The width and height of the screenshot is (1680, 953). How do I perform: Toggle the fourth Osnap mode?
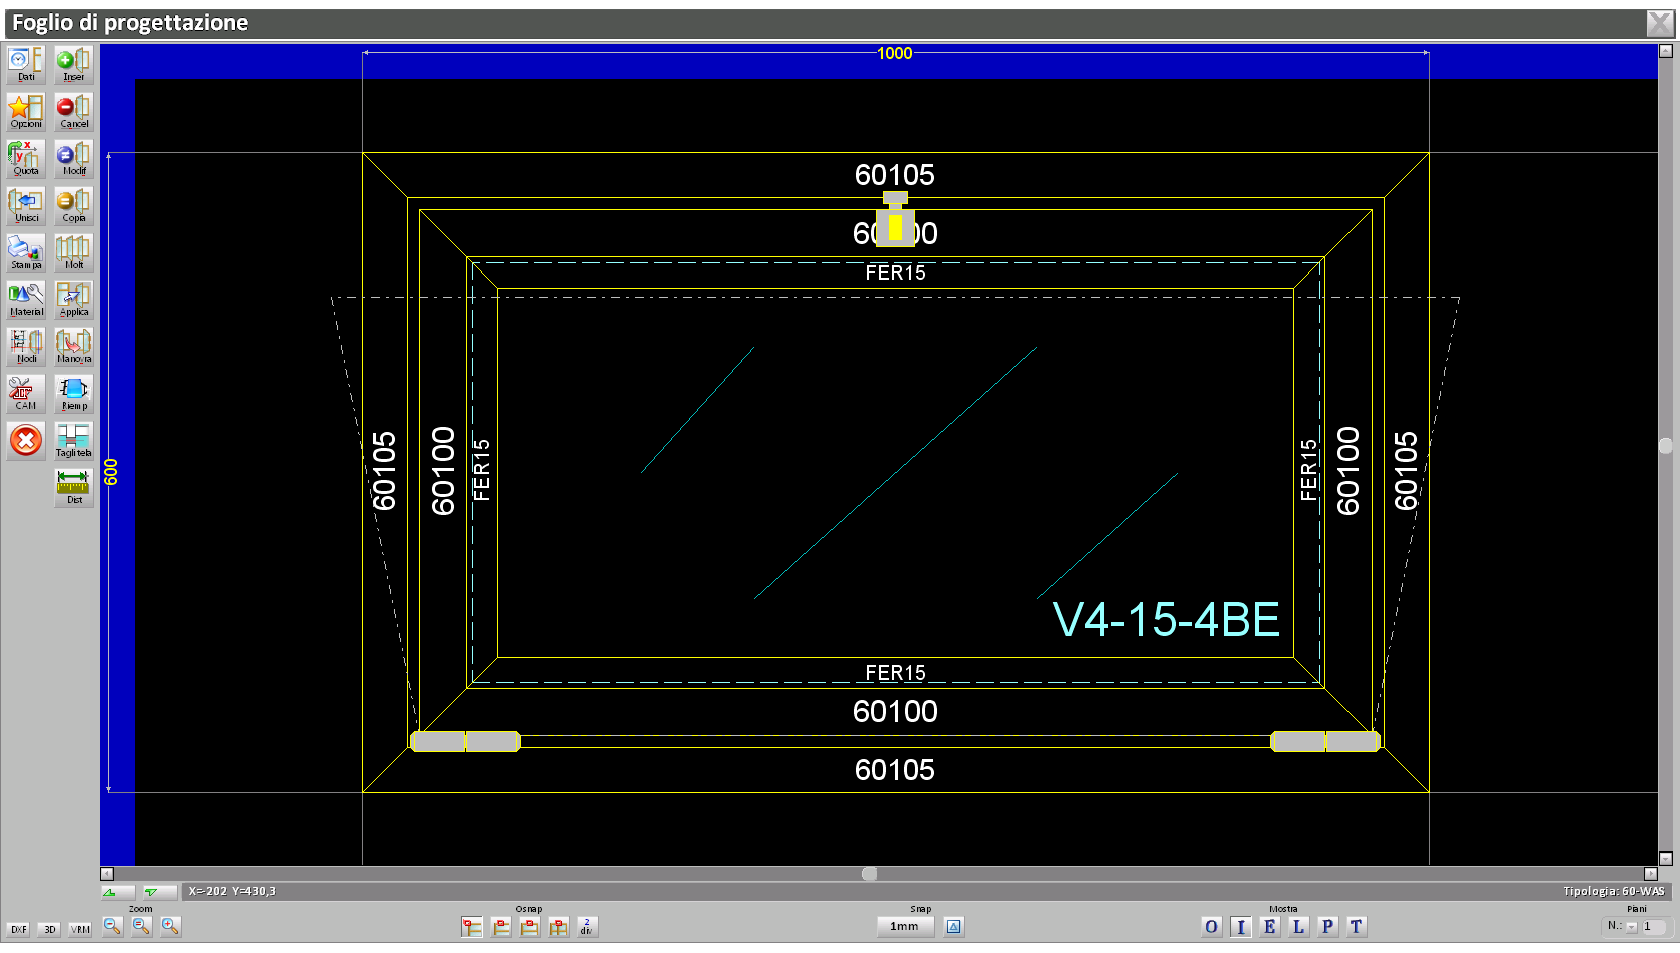[x=558, y=927]
